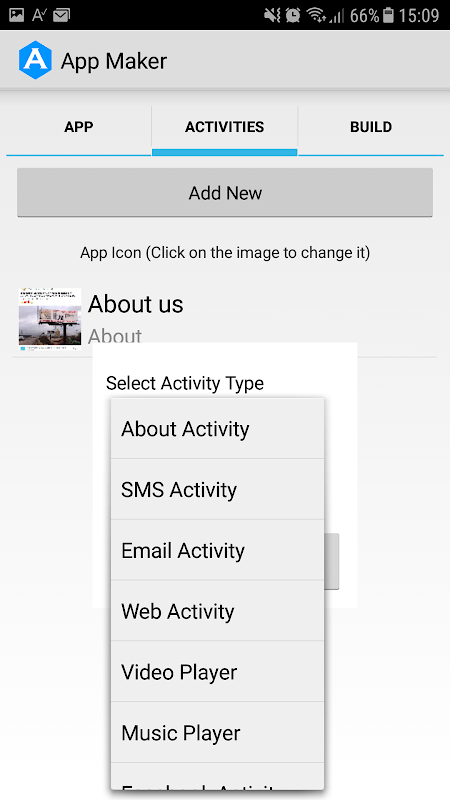
Task: Tap the battery icon in status bar
Action: coord(388,15)
